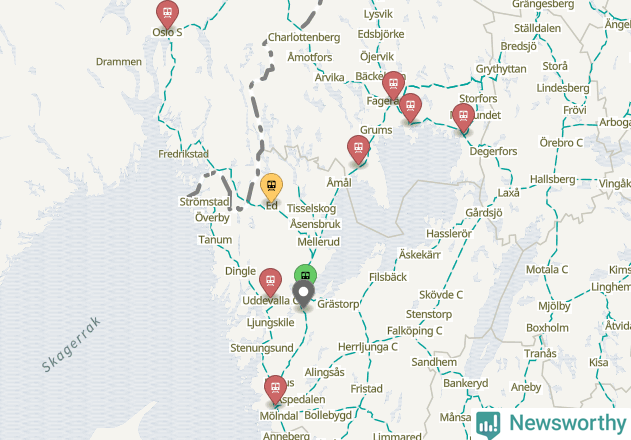Select the Hallsberg station label
This screenshot has width=631, height=440.
[552, 179]
